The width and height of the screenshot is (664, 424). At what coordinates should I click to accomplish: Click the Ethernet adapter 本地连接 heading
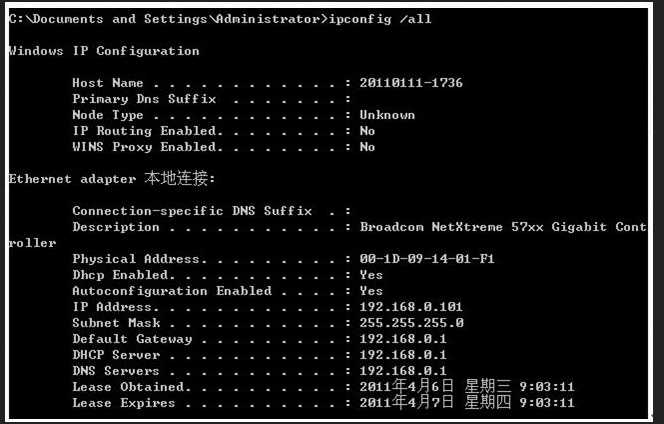point(112,179)
